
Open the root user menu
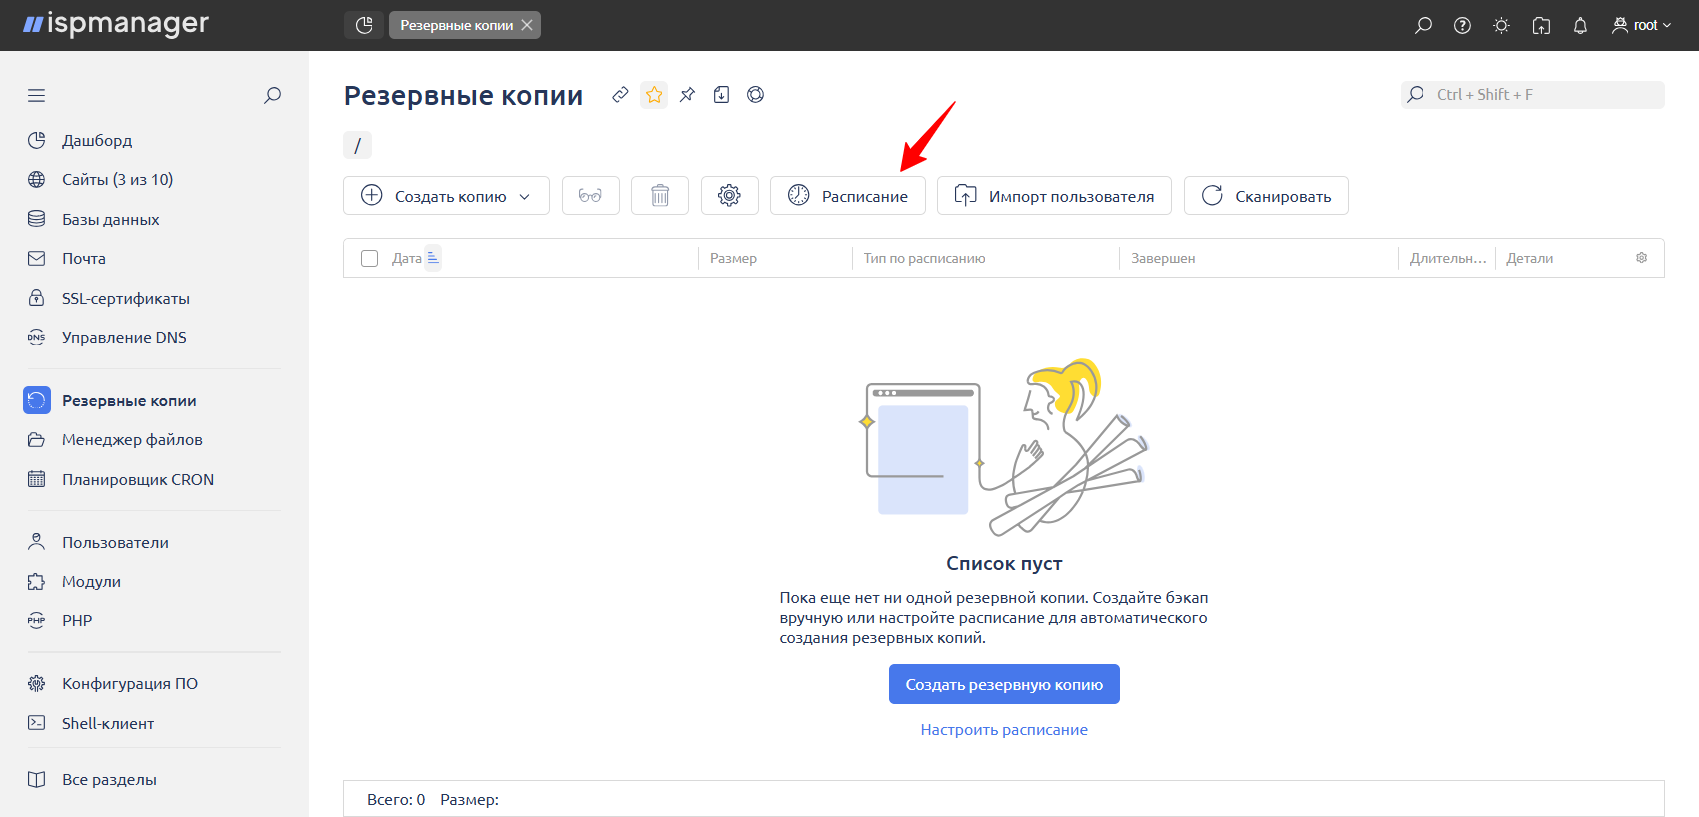click(x=1641, y=26)
